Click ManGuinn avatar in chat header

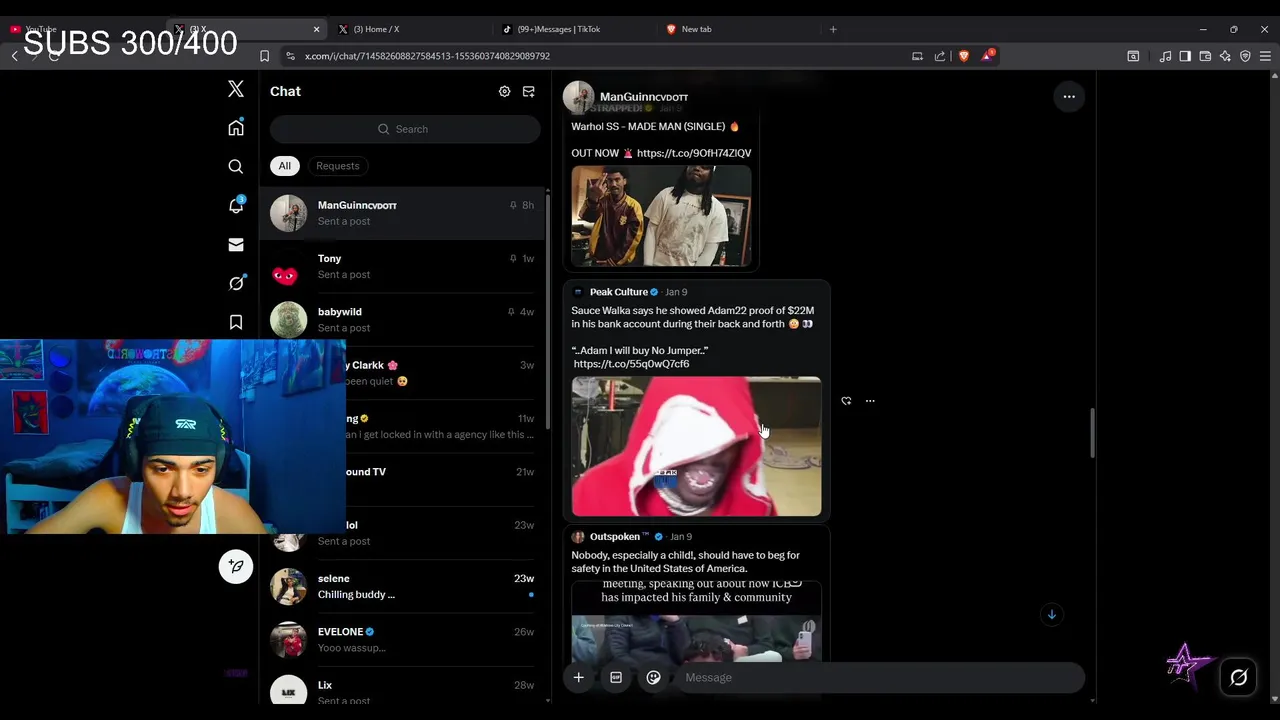click(x=578, y=97)
